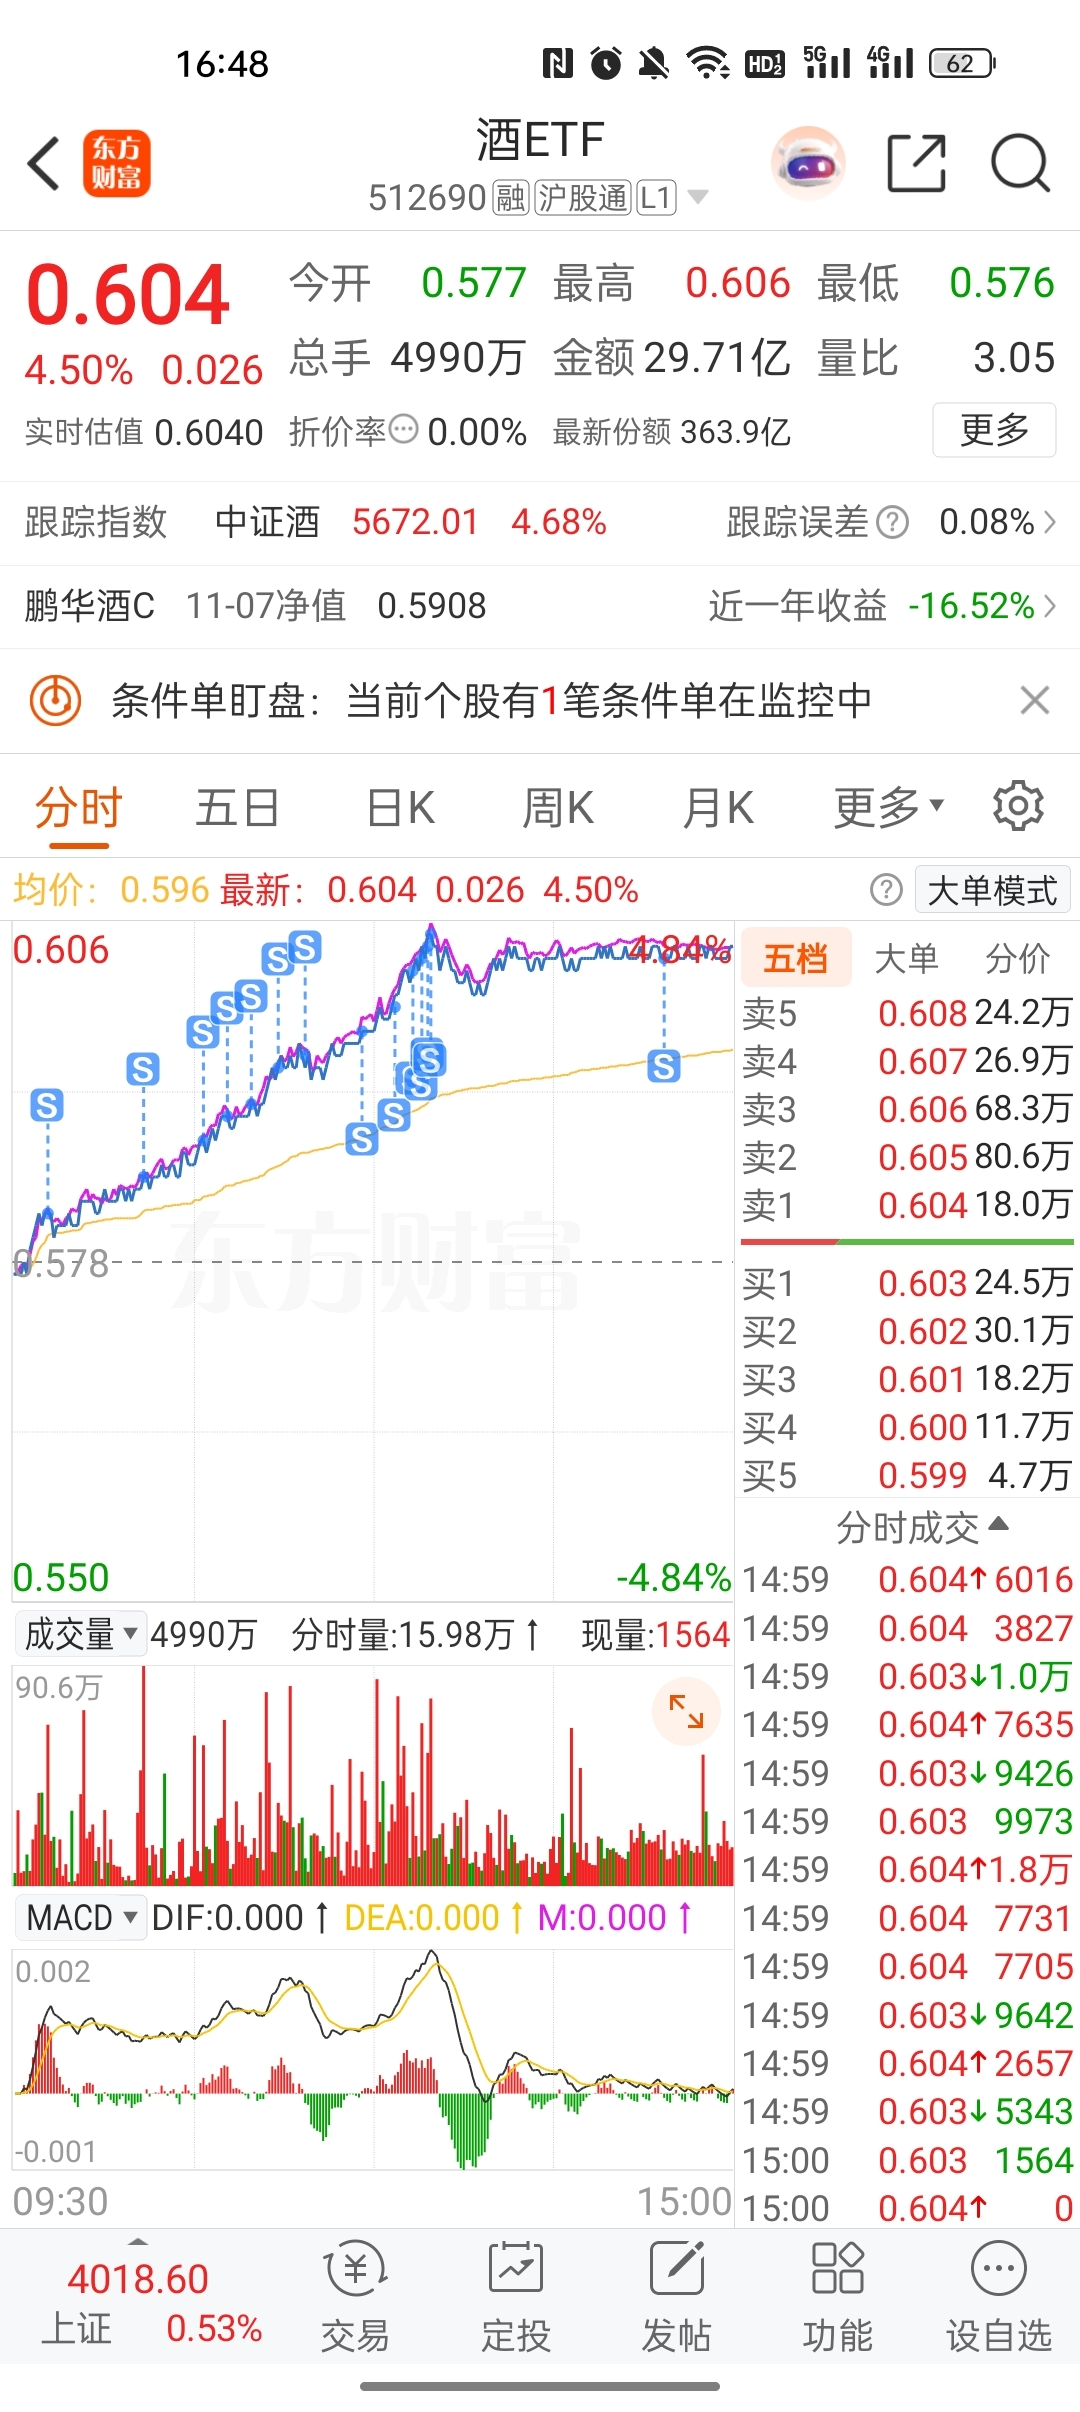This screenshot has width=1080, height=2412.
Task: Tap the 买5 0.599 order row
Action: tap(907, 1475)
